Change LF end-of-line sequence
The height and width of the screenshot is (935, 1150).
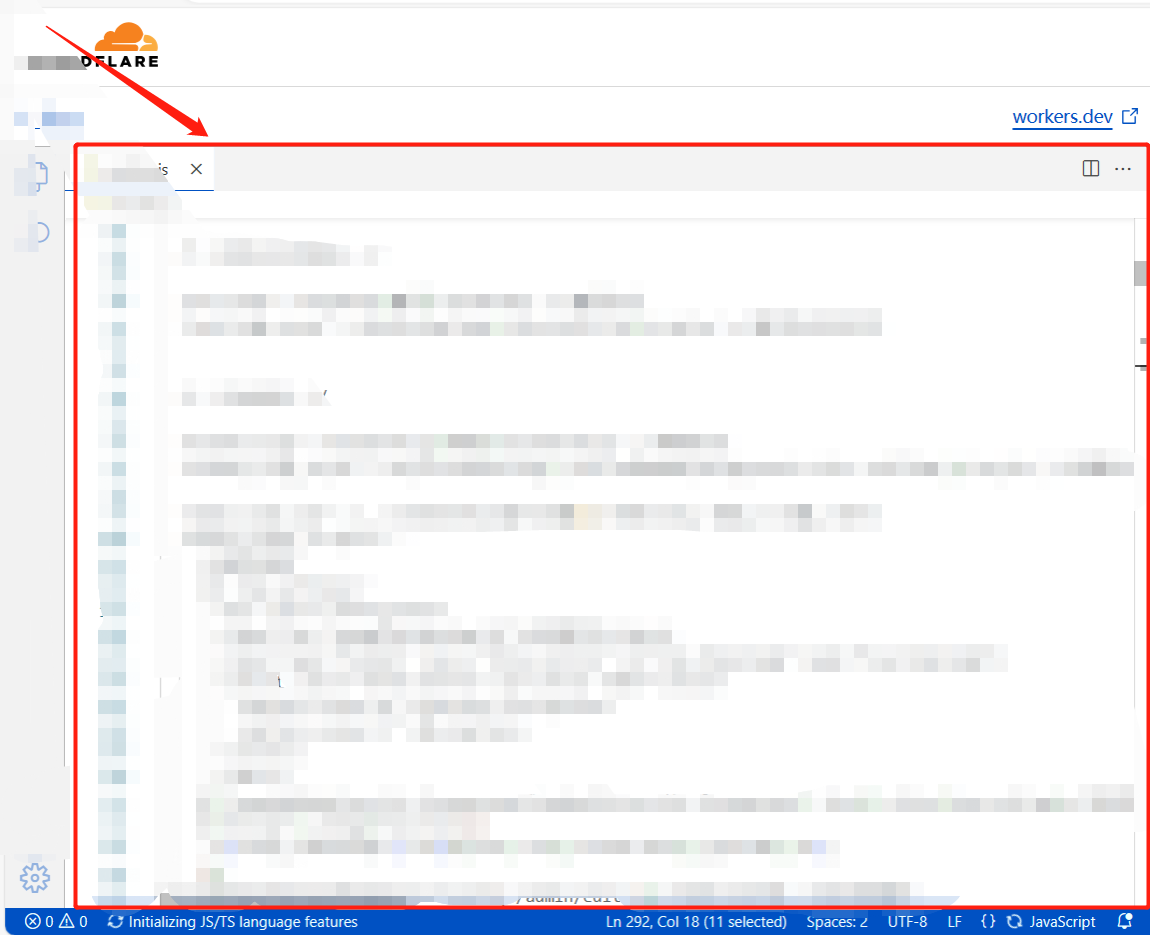pyautogui.click(x=955, y=922)
